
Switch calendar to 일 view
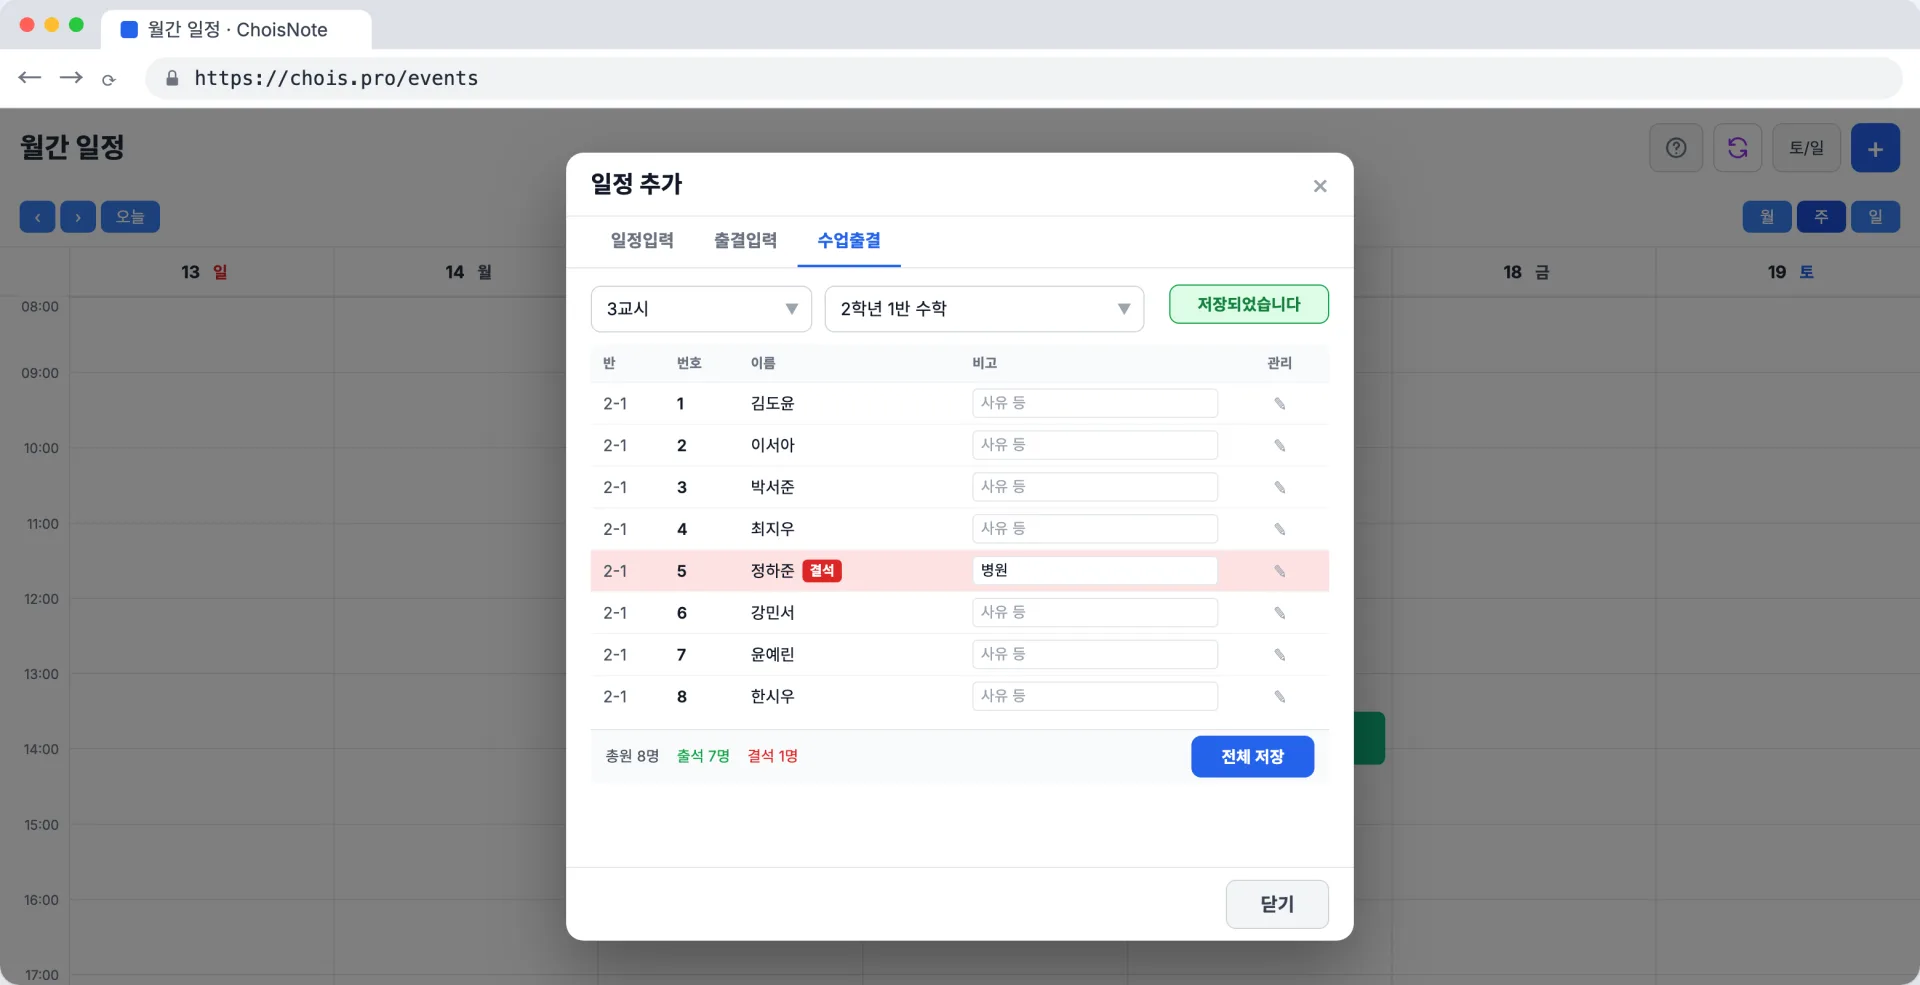[x=1875, y=217]
